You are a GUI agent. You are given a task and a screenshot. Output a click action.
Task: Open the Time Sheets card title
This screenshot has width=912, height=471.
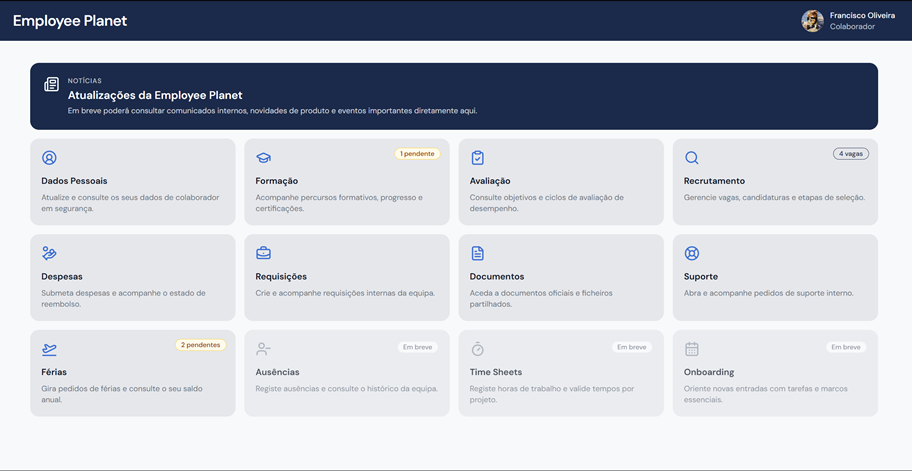[496, 372]
